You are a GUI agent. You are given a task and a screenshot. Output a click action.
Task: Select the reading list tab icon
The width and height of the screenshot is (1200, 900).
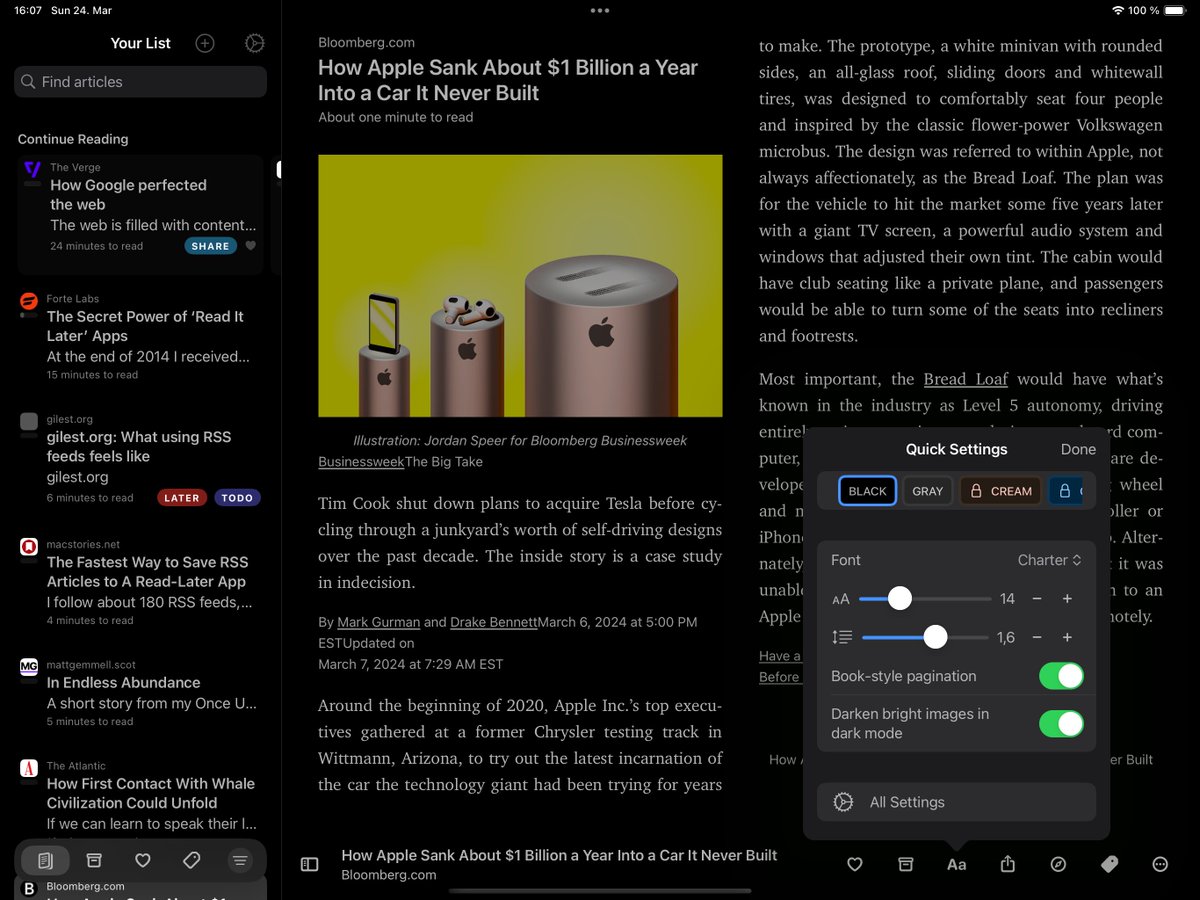(45, 860)
